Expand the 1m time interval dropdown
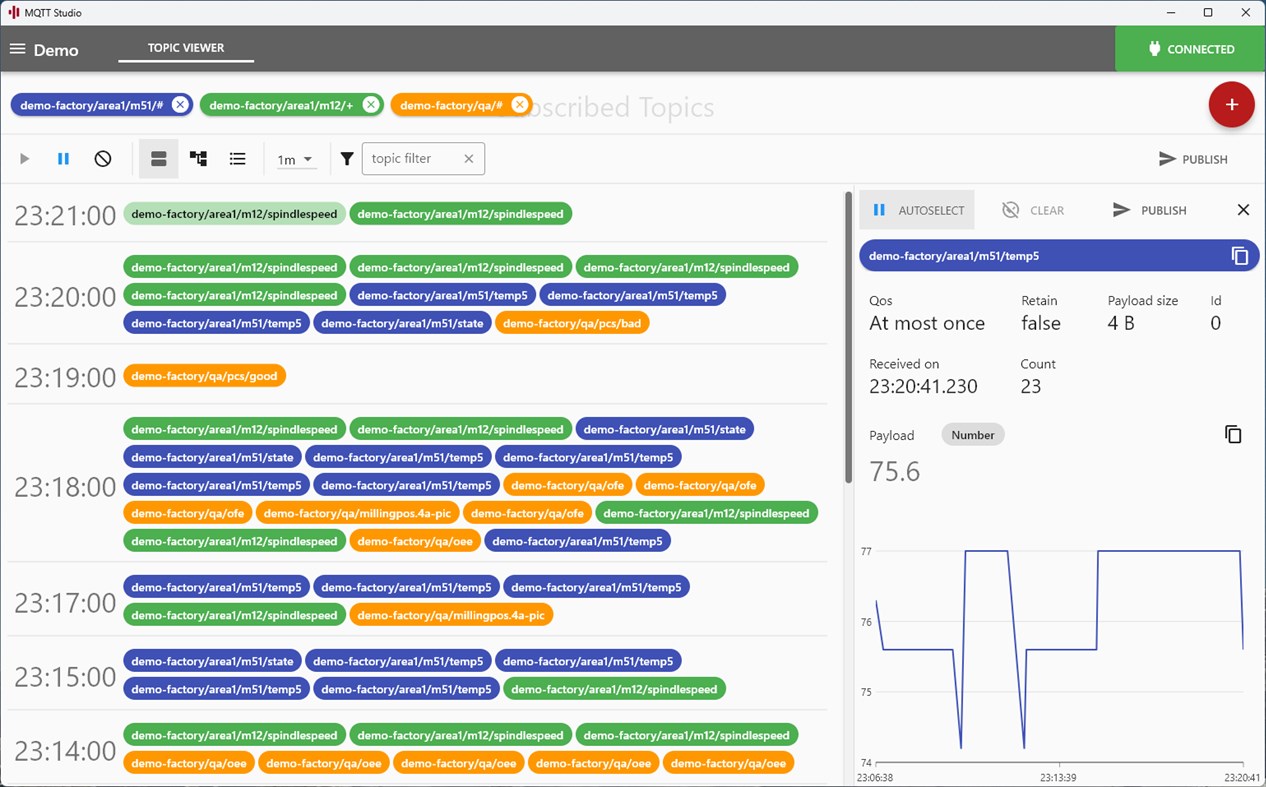Viewport: 1266px width, 787px height. point(295,160)
